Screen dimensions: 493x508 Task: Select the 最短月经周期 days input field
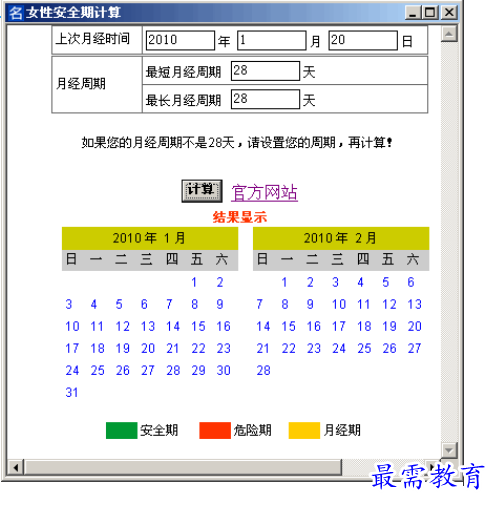click(265, 71)
